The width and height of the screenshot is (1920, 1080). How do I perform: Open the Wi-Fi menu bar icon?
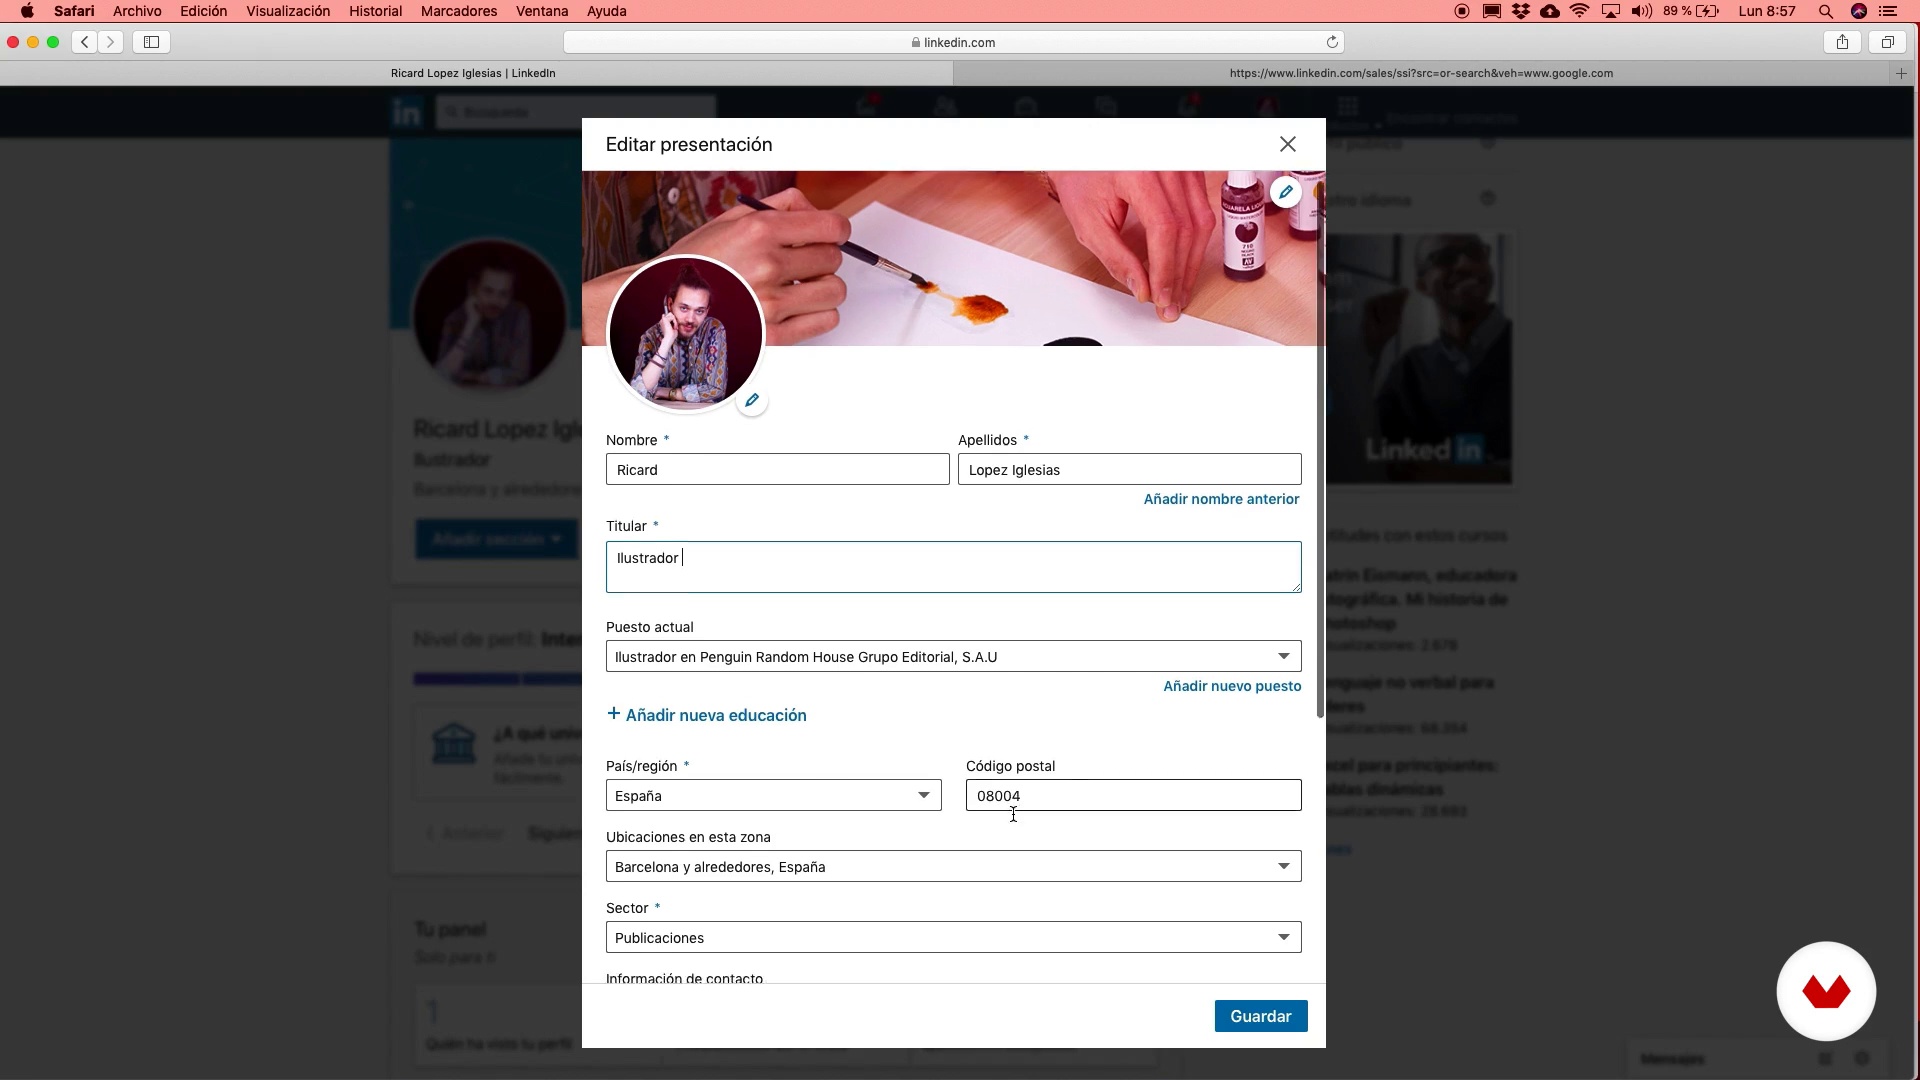(x=1580, y=11)
